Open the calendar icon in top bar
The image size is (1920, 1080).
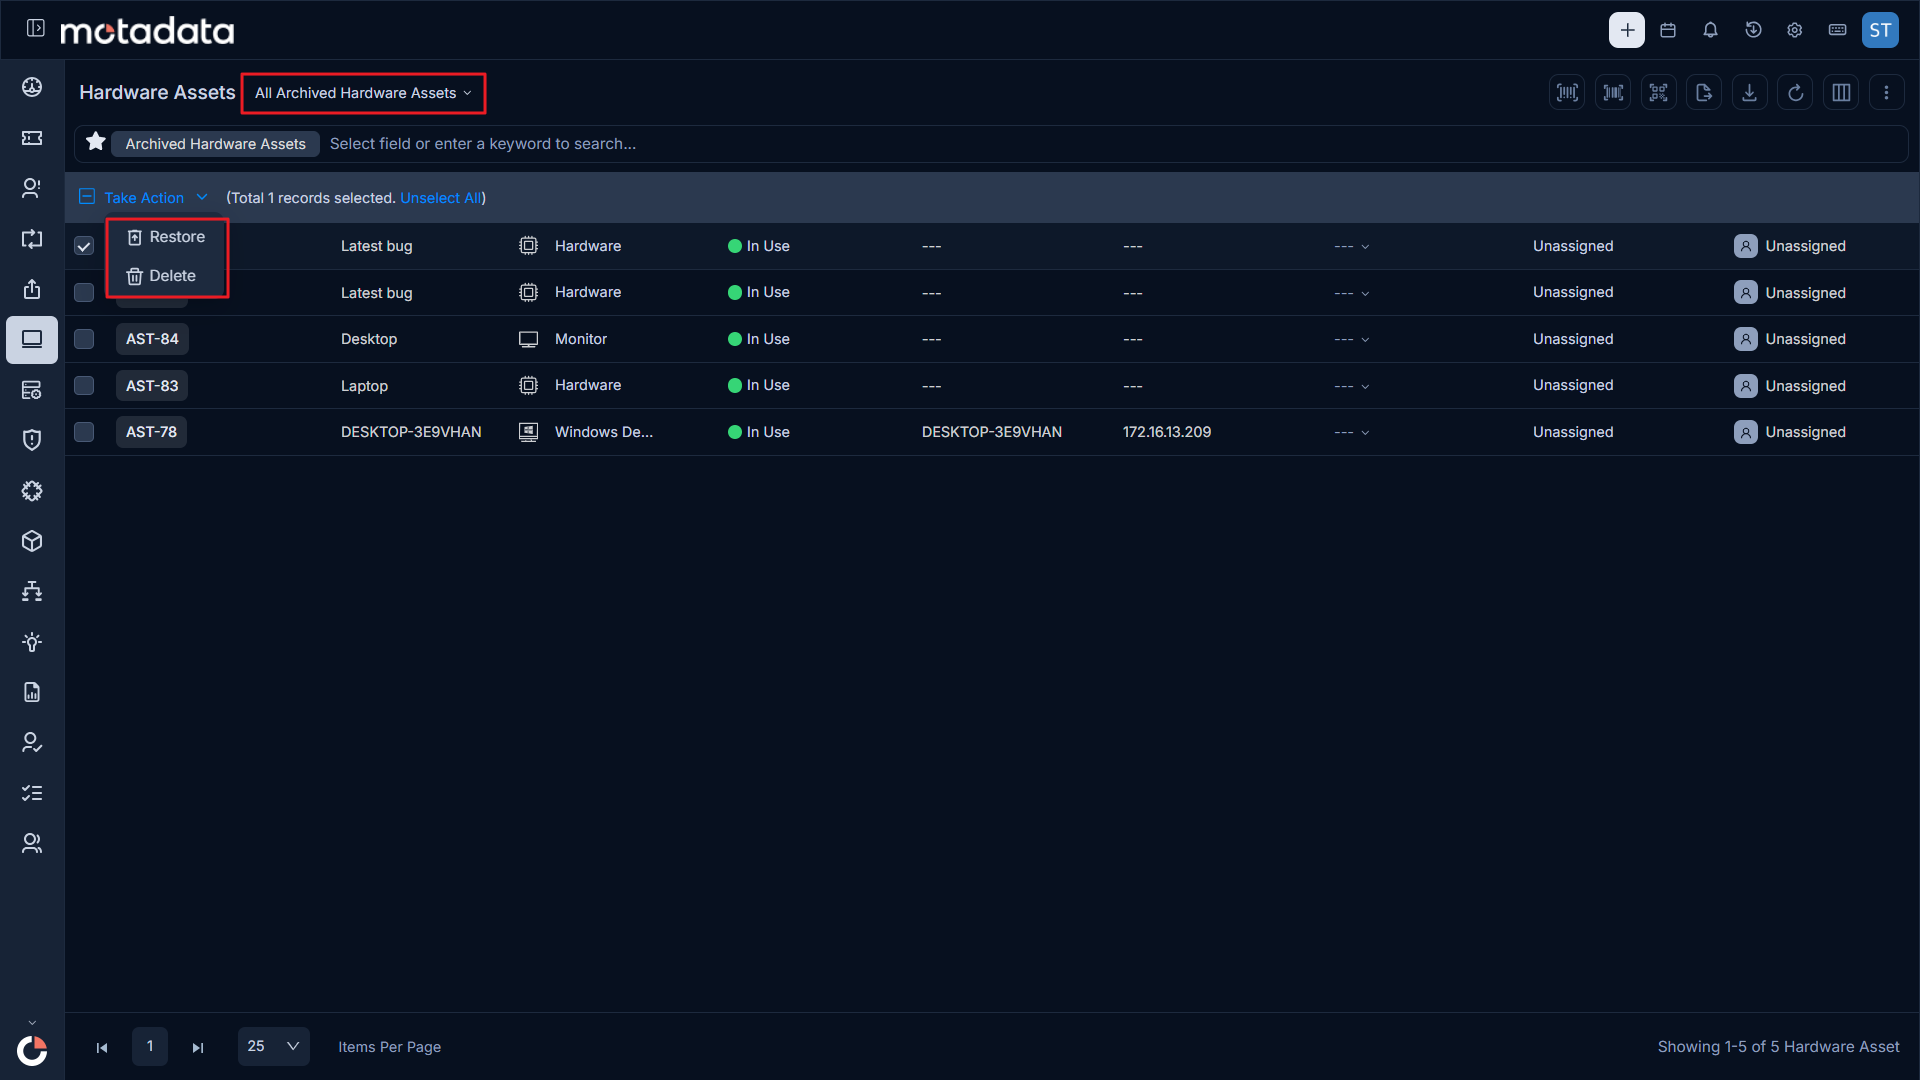click(x=1668, y=30)
